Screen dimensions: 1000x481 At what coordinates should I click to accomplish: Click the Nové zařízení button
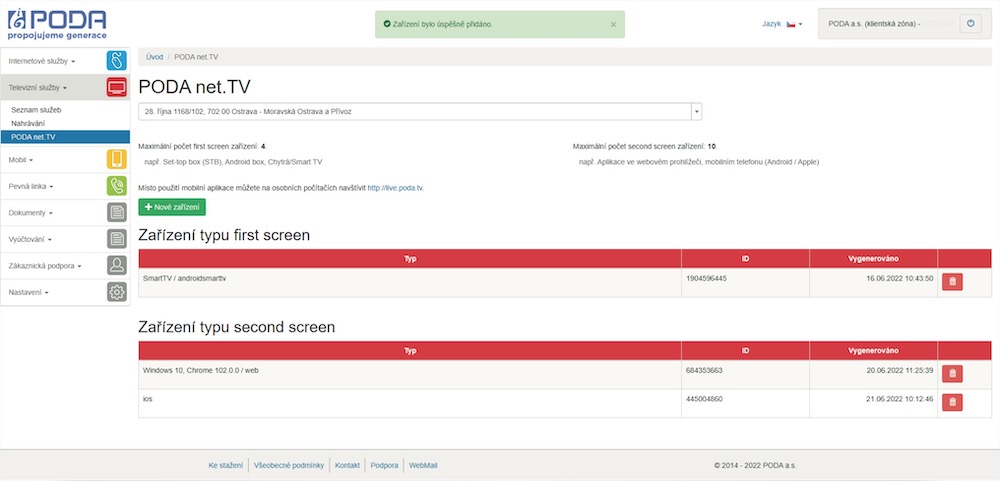pyautogui.click(x=172, y=207)
